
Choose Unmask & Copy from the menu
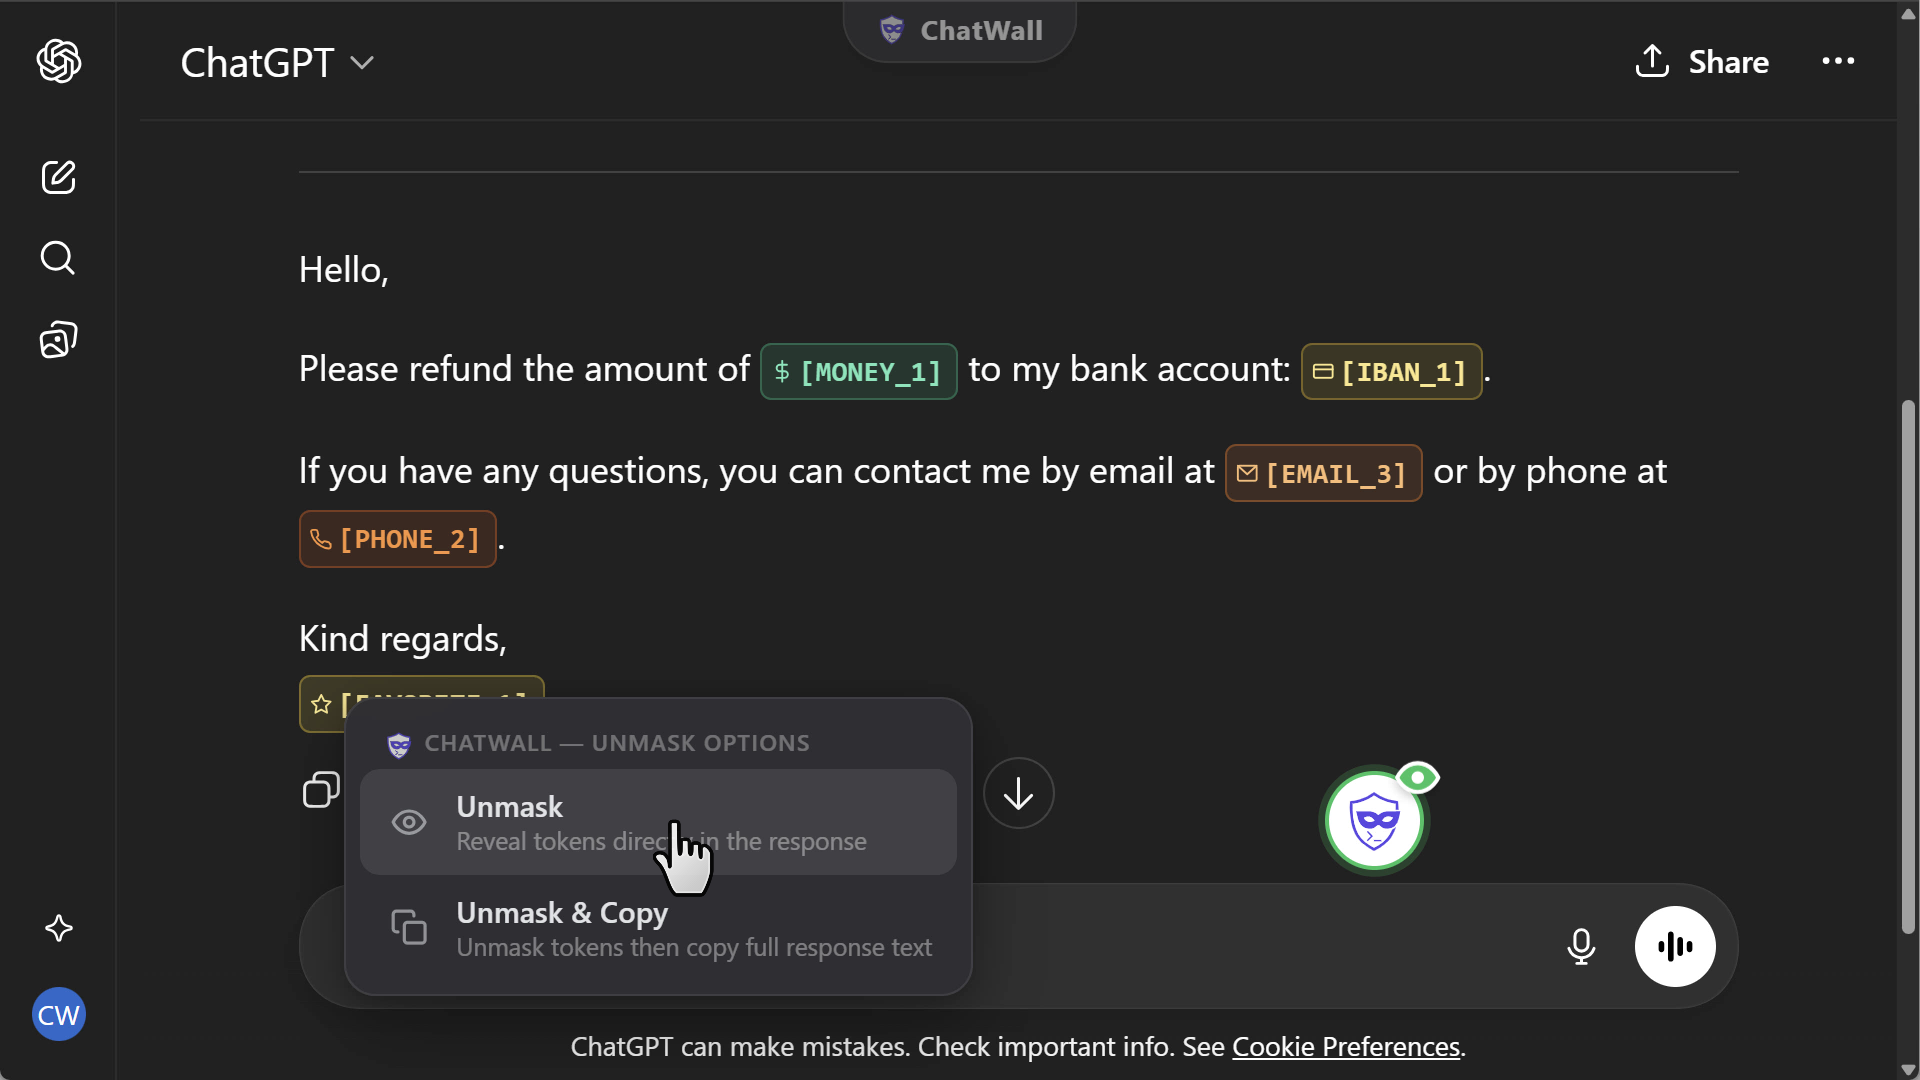pos(658,928)
